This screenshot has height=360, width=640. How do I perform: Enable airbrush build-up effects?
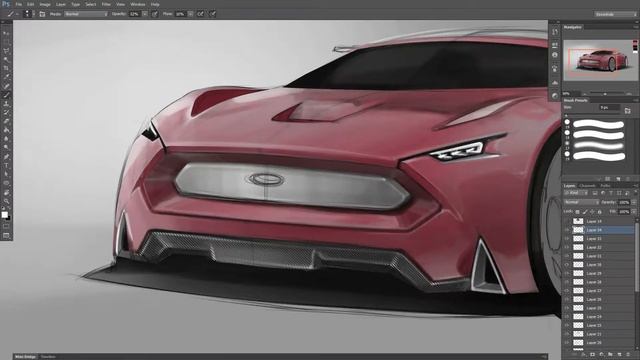pyautogui.click(x=200, y=14)
